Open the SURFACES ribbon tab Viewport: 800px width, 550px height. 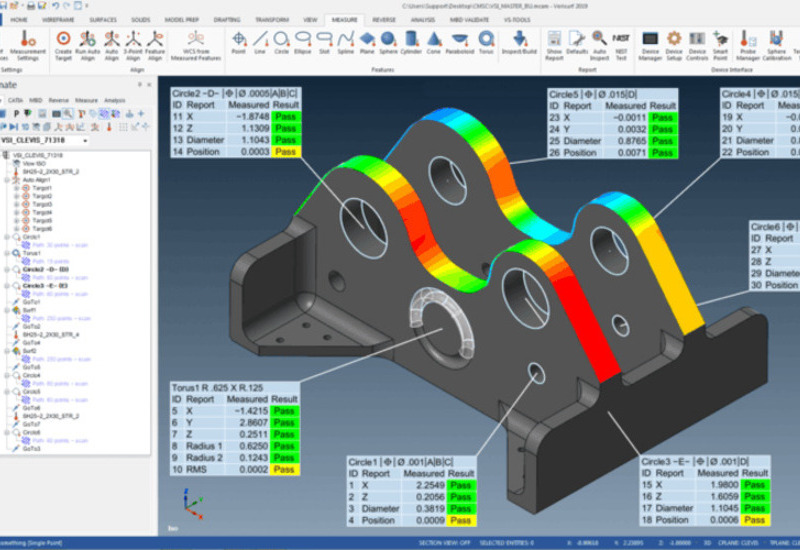[x=103, y=19]
